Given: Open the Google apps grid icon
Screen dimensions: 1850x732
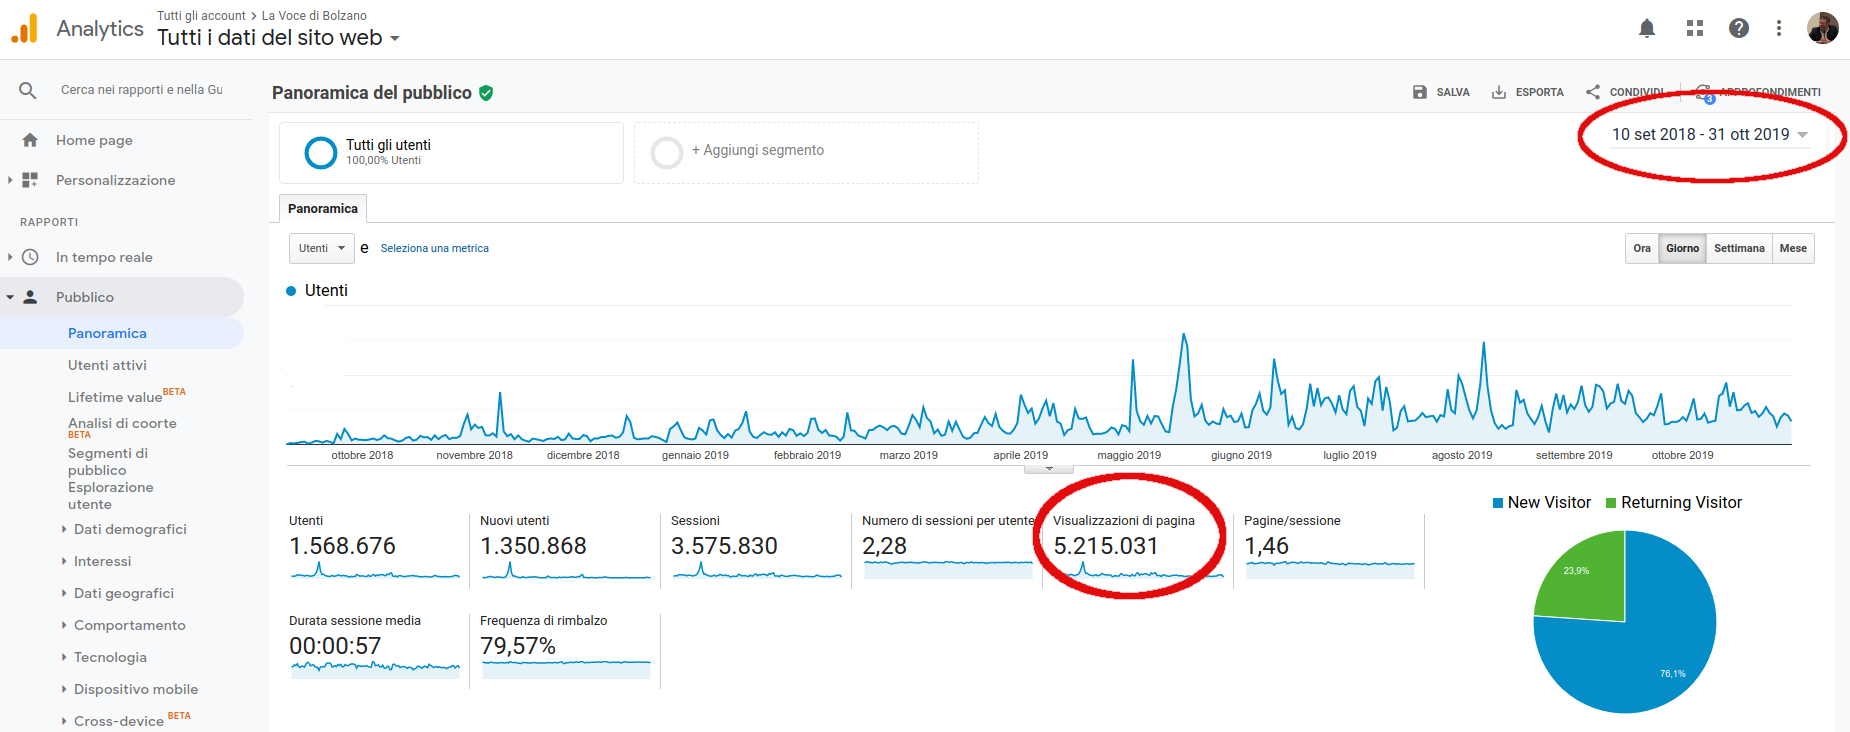Looking at the screenshot, I should [1694, 28].
